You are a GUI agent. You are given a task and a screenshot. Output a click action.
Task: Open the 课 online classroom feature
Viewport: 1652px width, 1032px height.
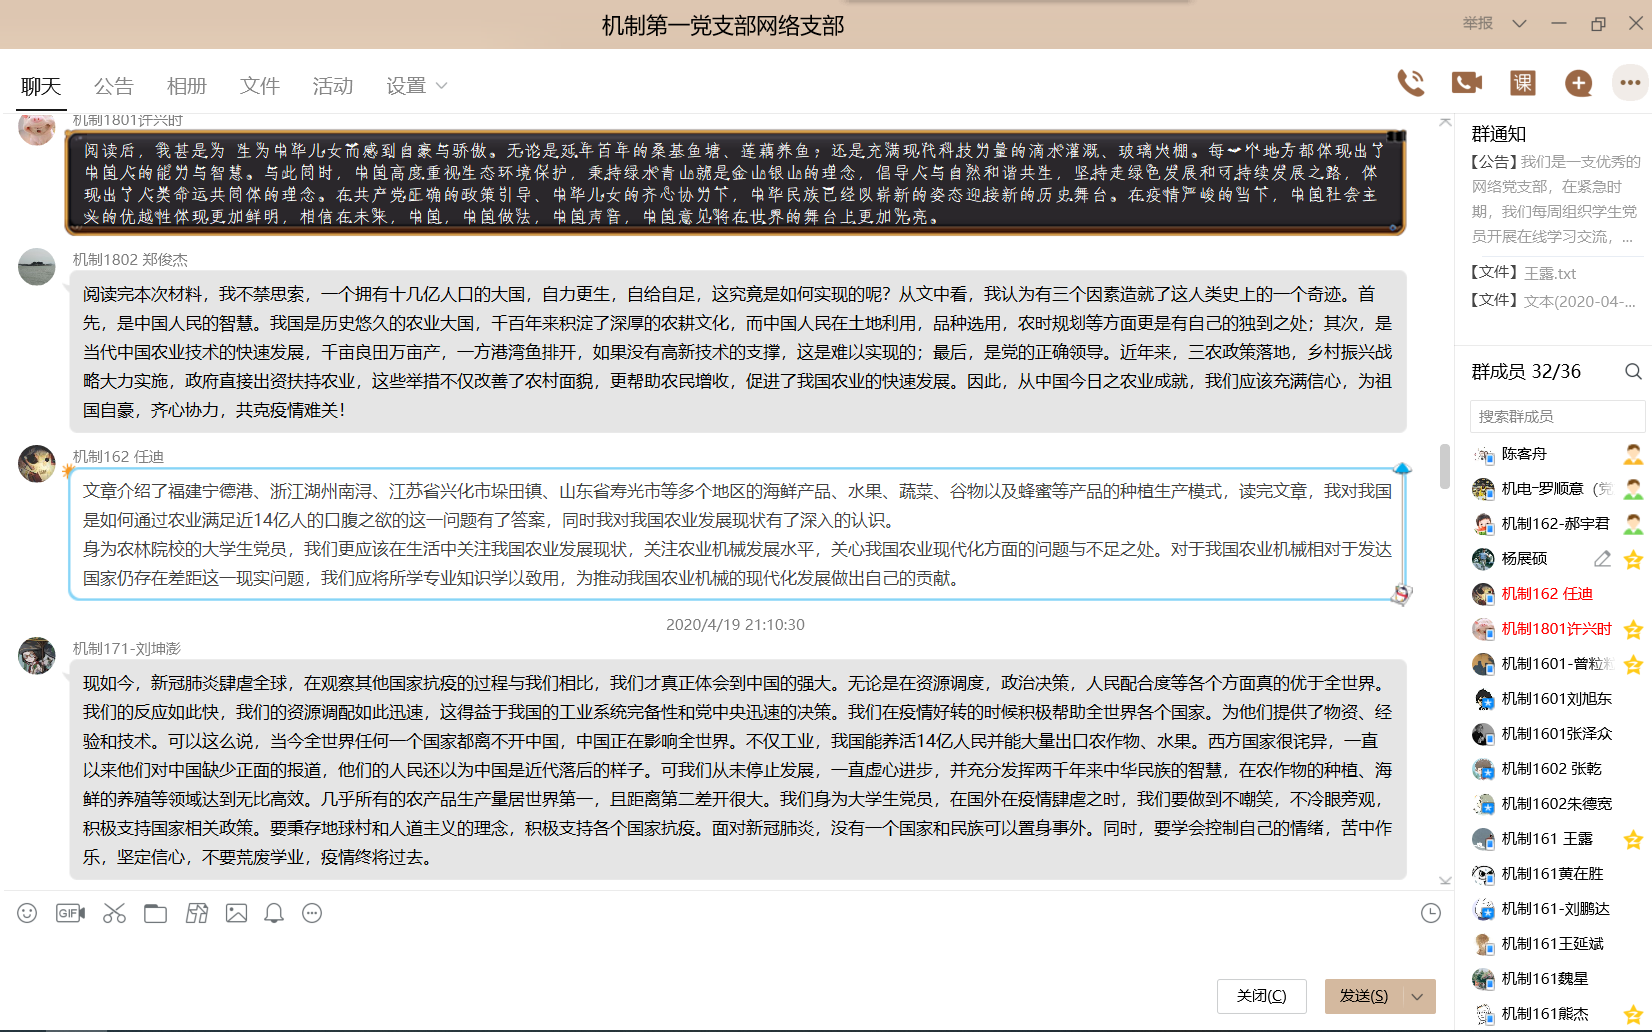[x=1522, y=84]
